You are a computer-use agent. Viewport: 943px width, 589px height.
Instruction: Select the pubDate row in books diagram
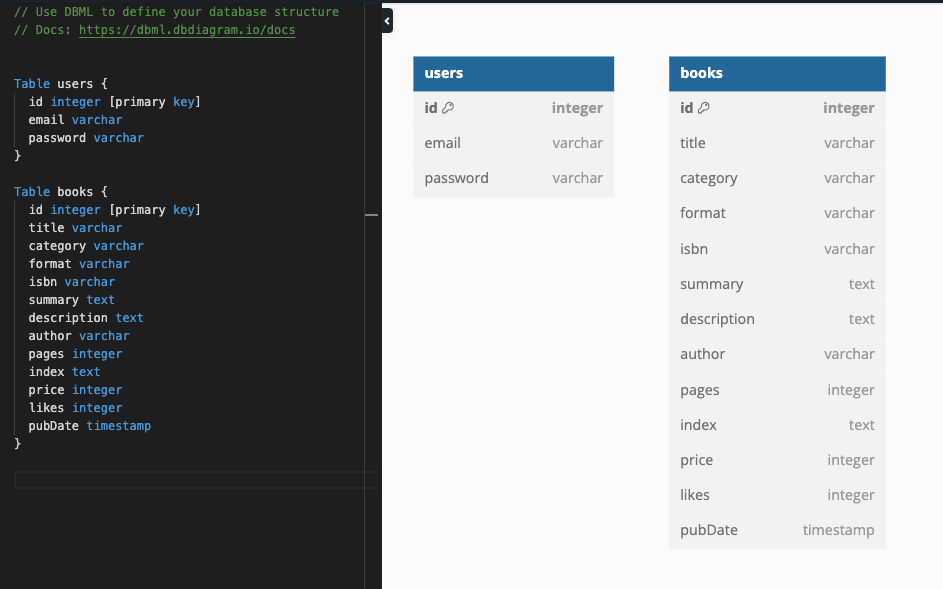click(777, 531)
